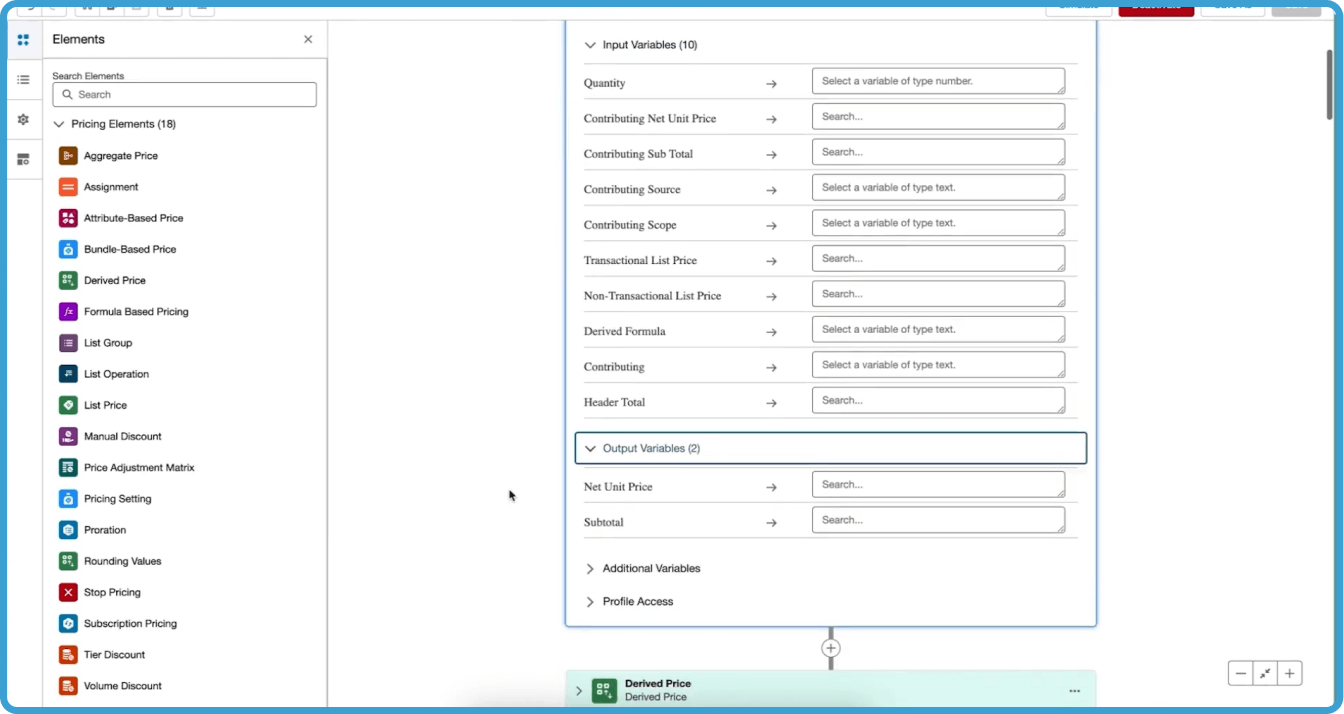1344x714 pixels.
Task: Expand the Additional Variables section
Action: coord(590,568)
